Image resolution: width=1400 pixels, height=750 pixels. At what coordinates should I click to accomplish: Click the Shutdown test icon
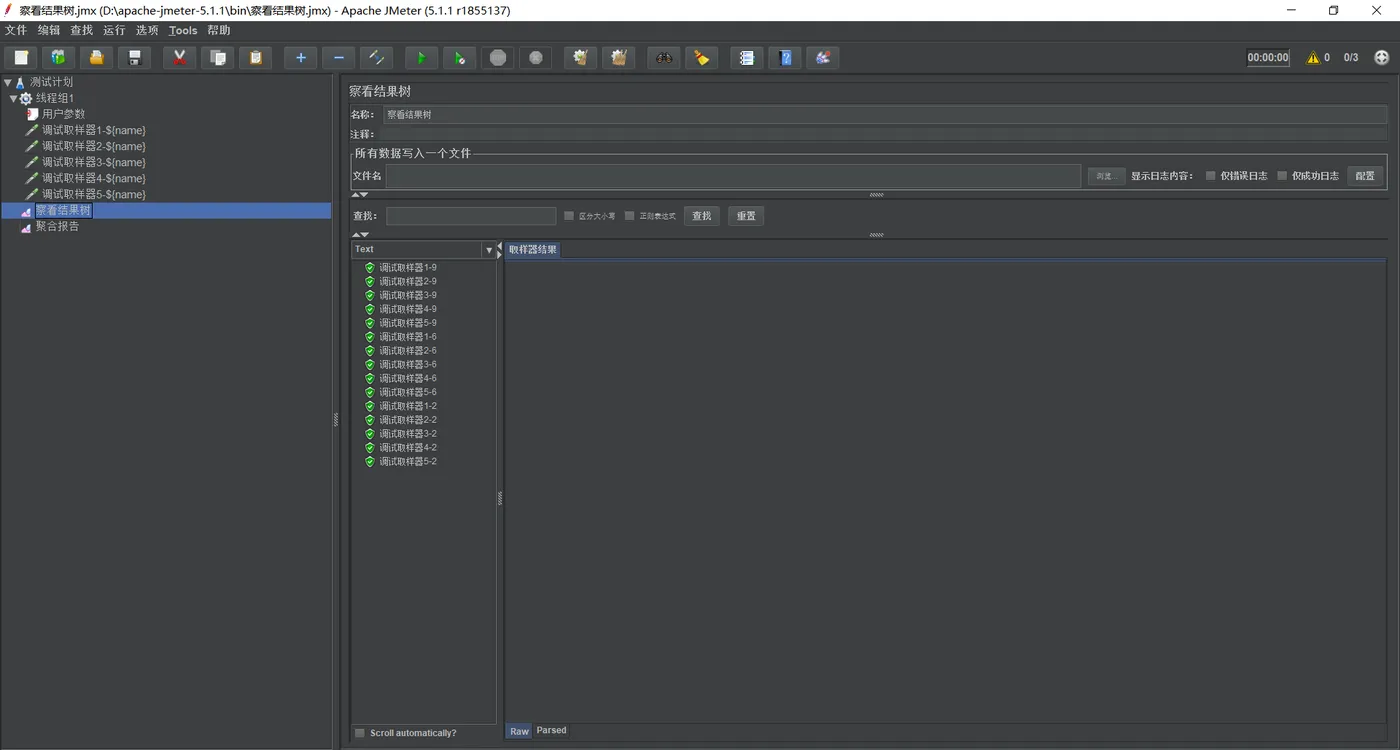535,58
